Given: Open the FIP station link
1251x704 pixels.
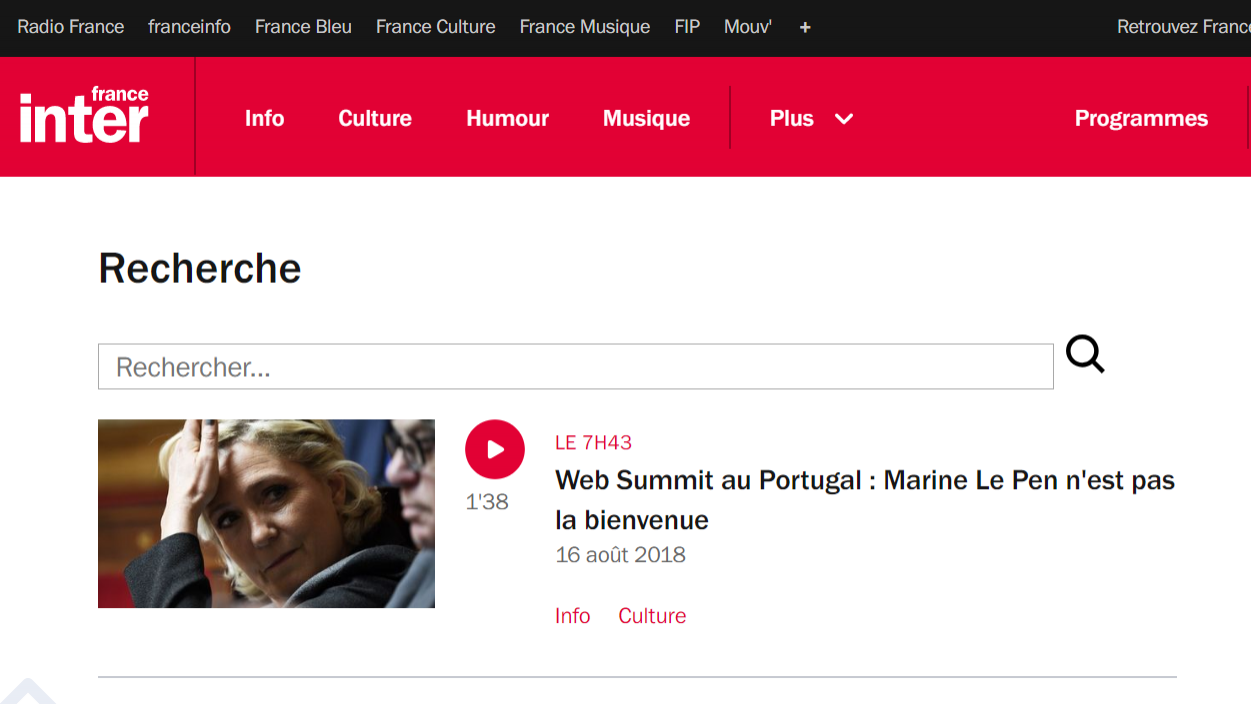Looking at the screenshot, I should (x=687, y=27).
